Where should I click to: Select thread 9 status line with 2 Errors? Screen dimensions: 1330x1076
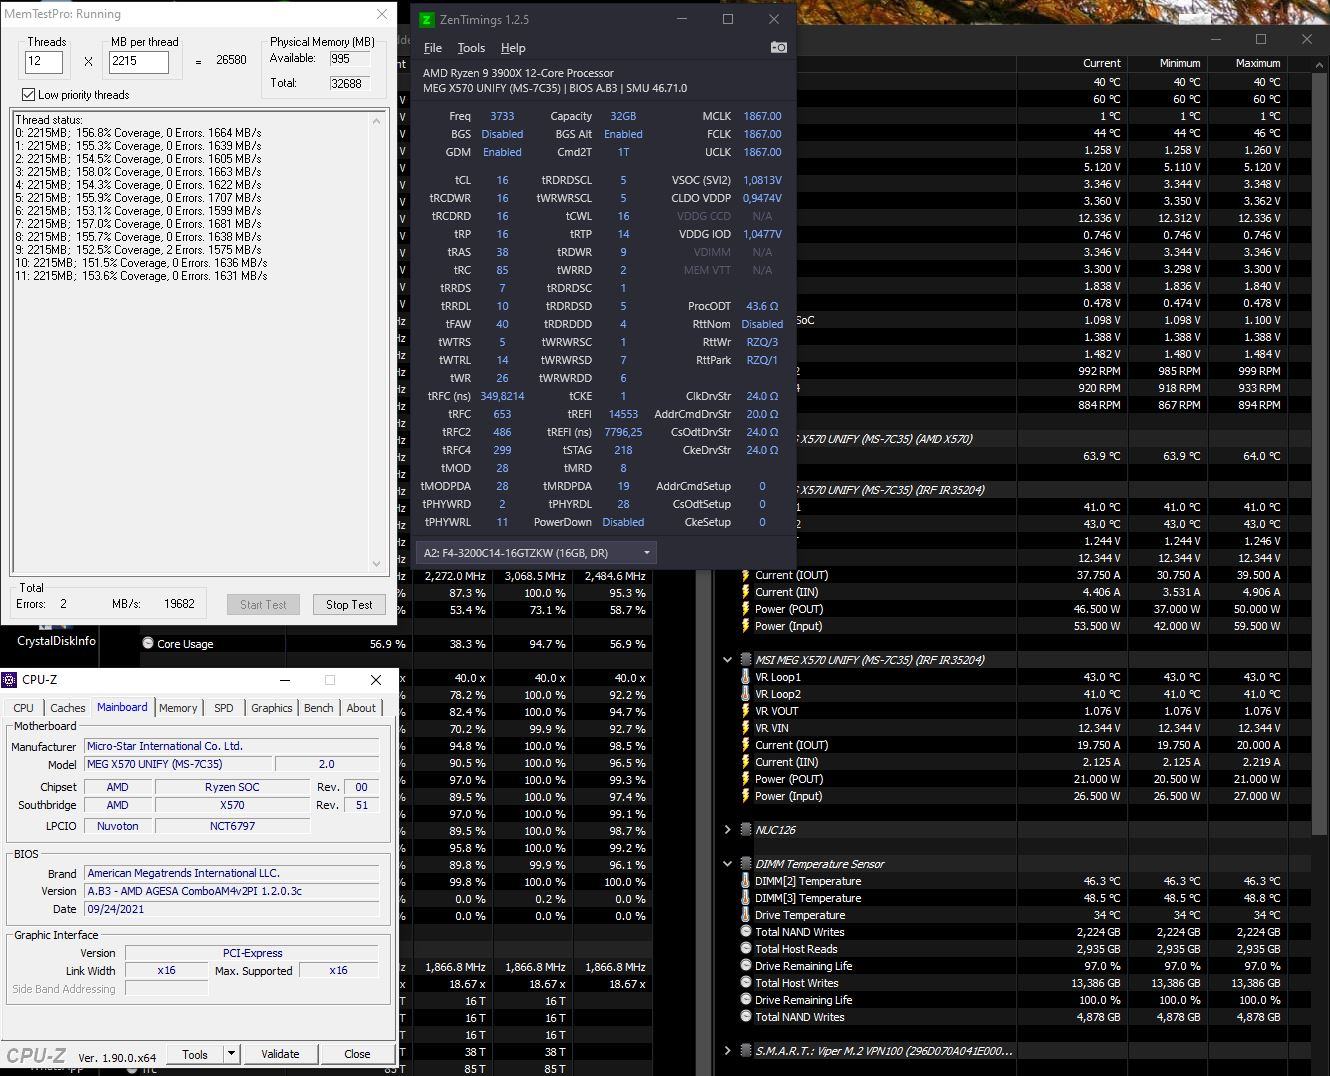click(x=139, y=250)
